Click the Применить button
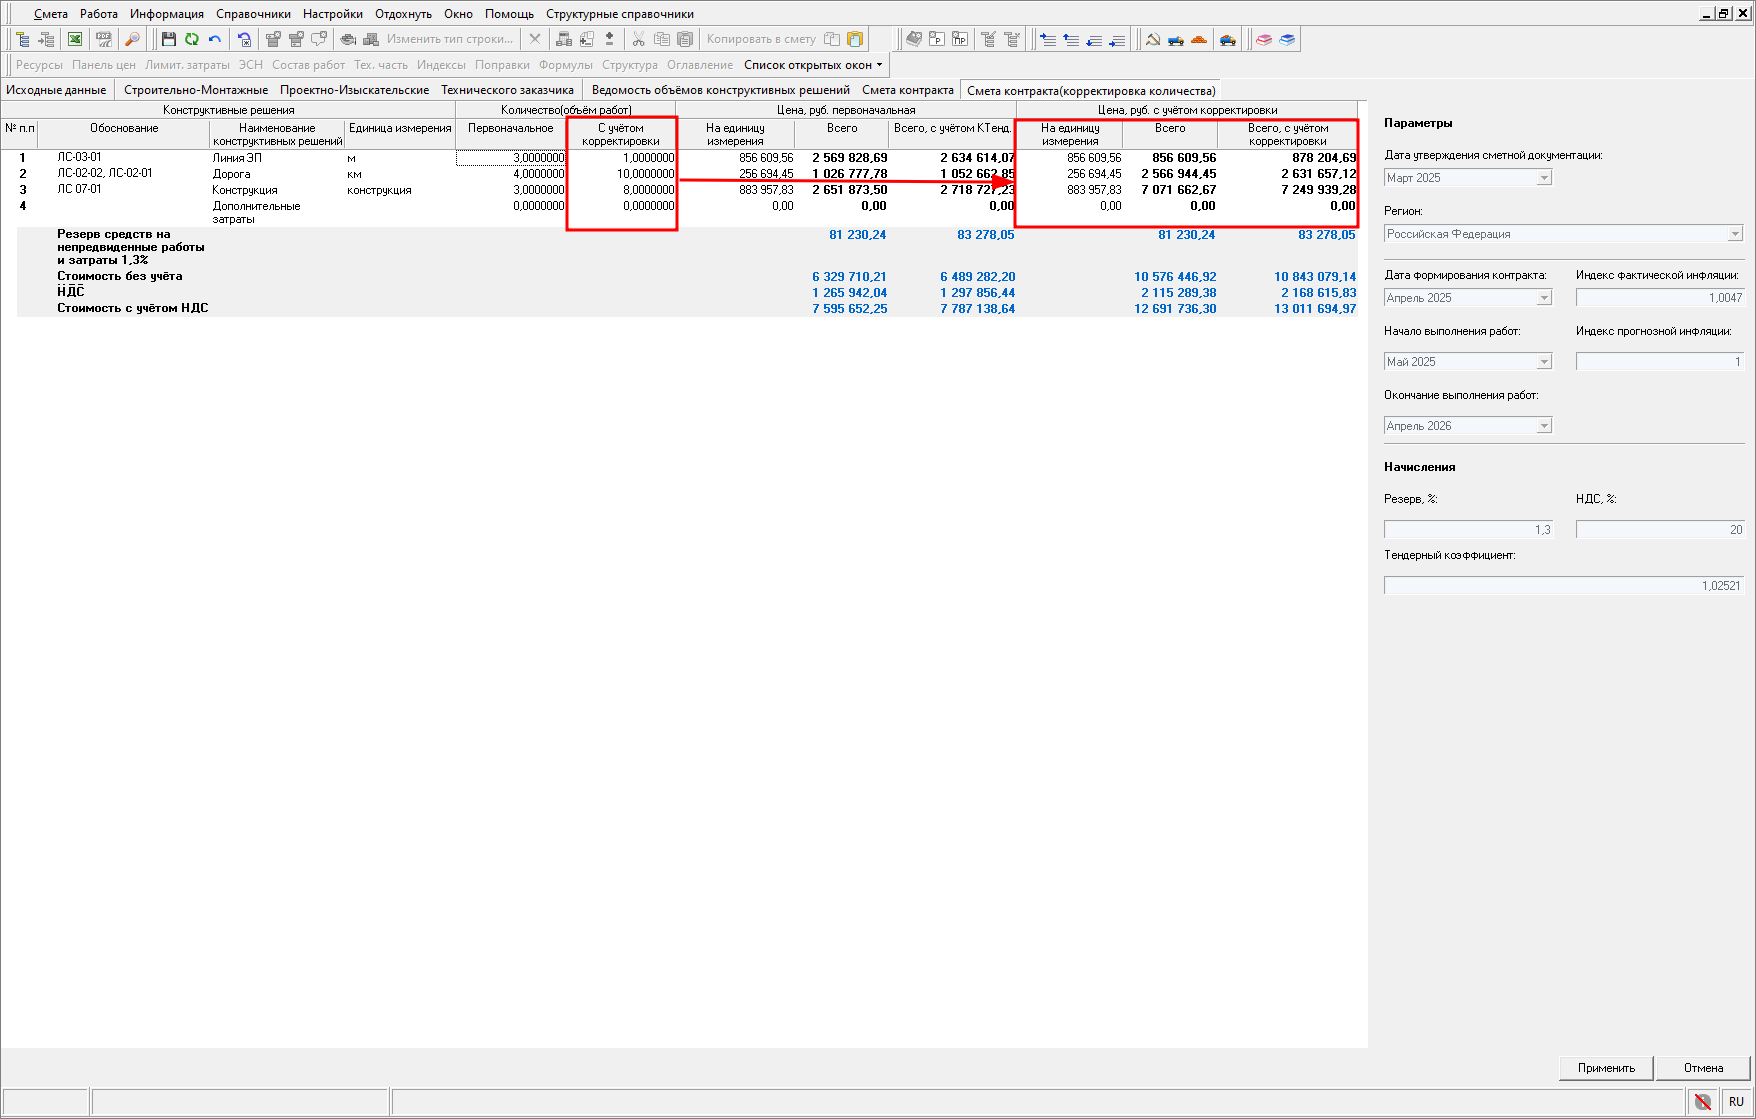Screen dimensions: 1756x1119 [1606, 1068]
